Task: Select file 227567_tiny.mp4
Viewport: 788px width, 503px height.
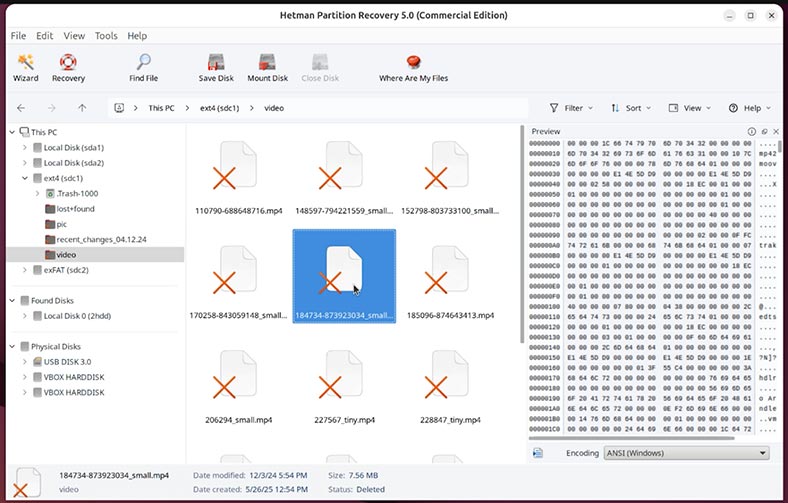Action: tap(344, 387)
